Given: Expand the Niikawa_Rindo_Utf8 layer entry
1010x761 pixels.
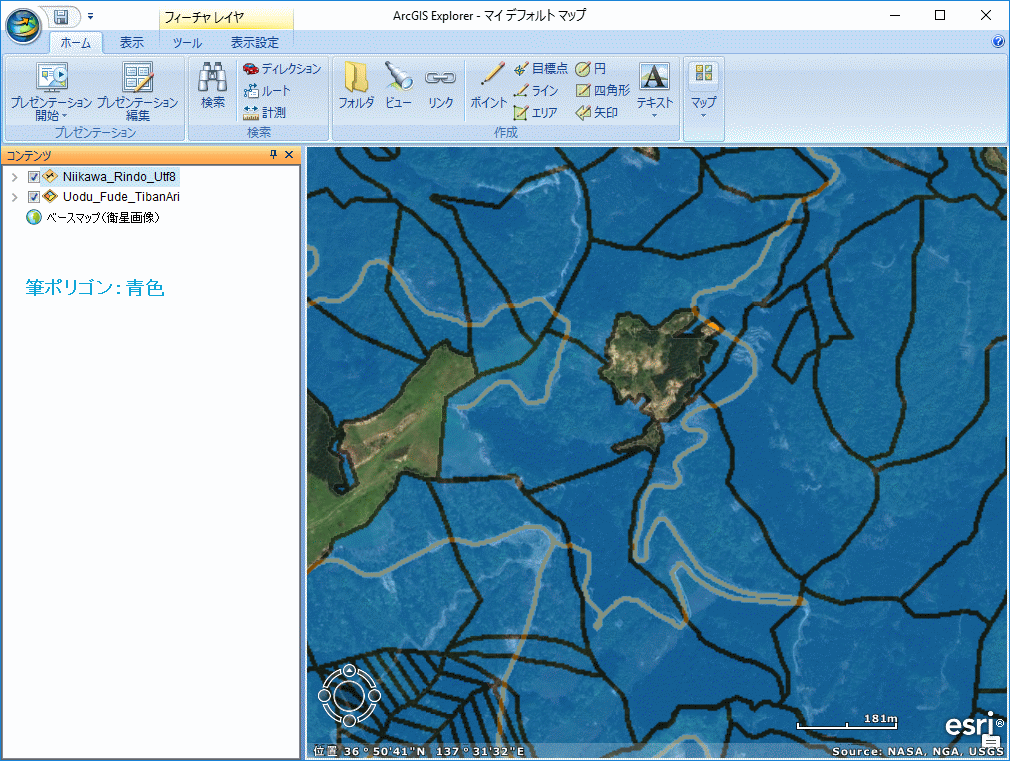Looking at the screenshot, I should pyautogui.click(x=13, y=176).
